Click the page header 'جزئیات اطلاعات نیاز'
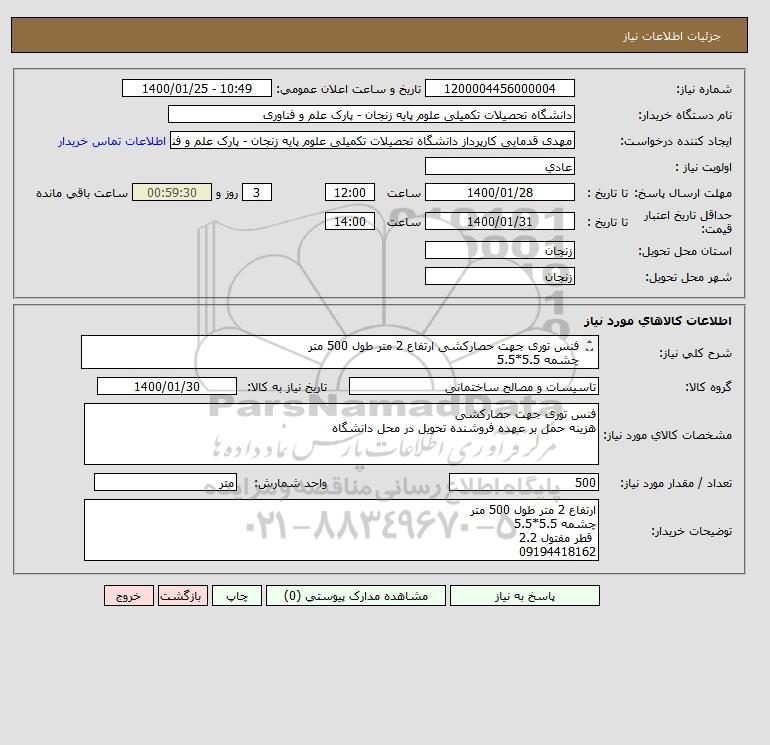Viewport: 770px width, 745px height. click(x=671, y=36)
